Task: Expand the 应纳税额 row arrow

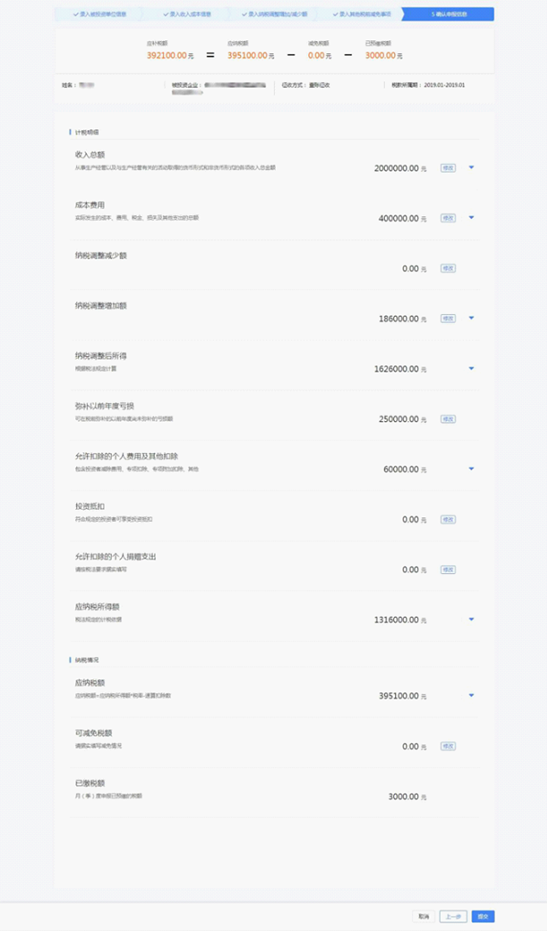Action: [x=472, y=695]
